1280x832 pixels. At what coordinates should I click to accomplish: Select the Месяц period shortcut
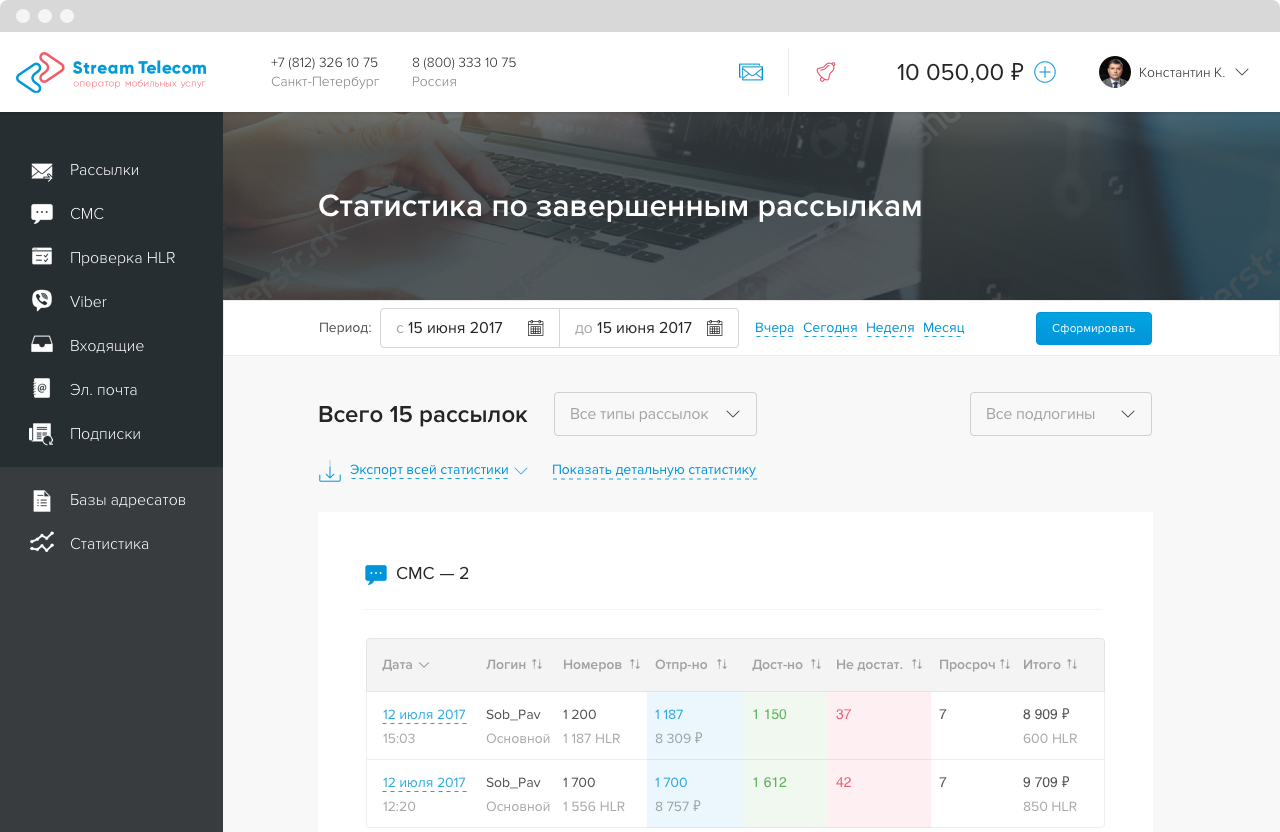(943, 328)
